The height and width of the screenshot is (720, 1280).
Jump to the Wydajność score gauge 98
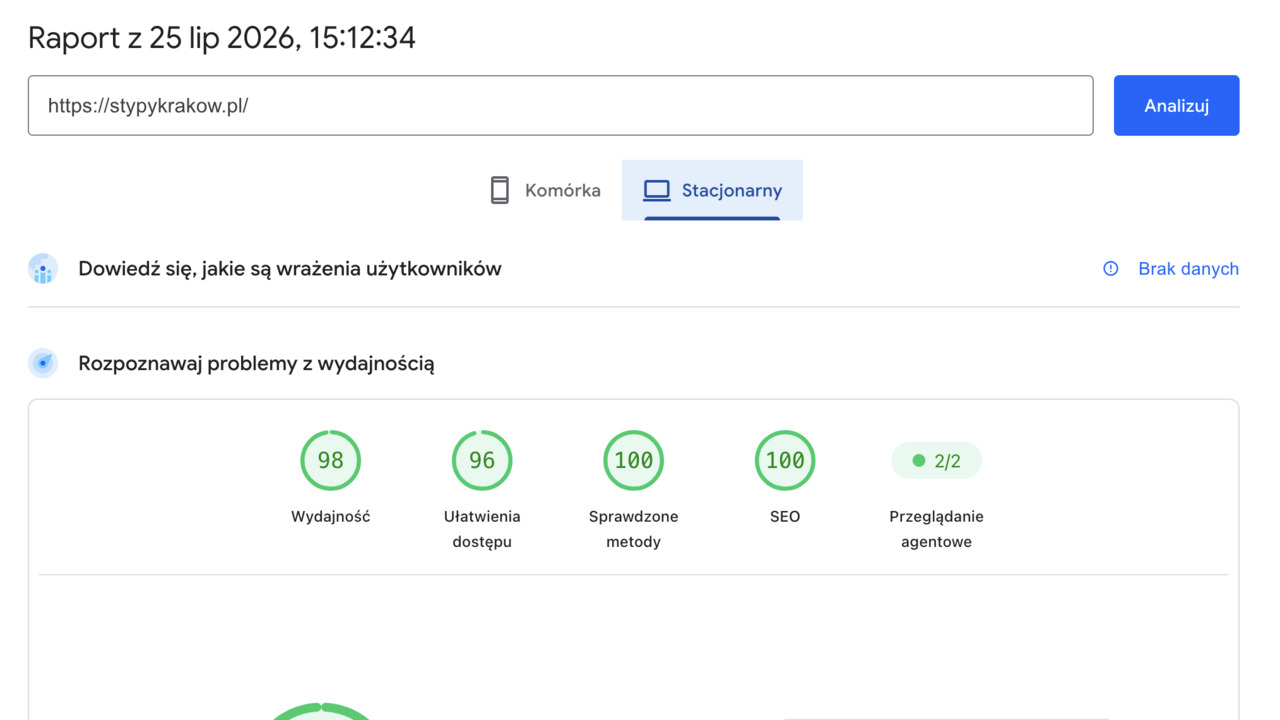(330, 460)
